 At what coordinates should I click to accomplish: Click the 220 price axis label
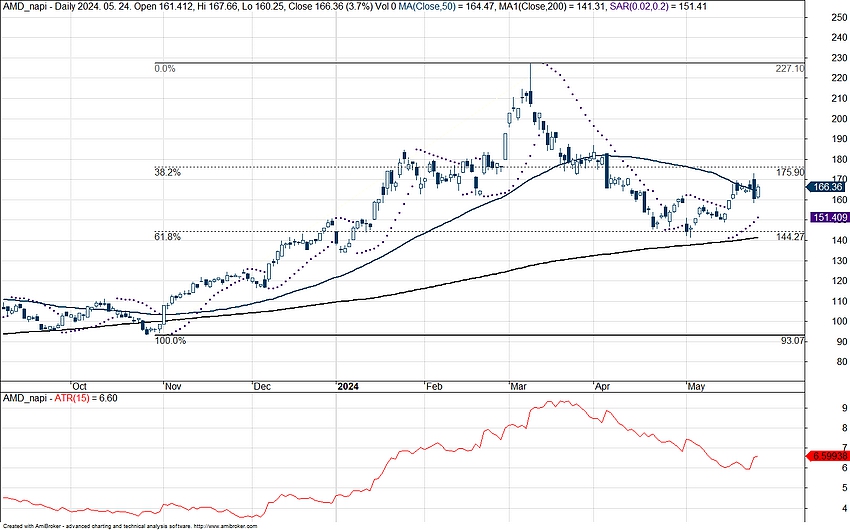(840, 79)
